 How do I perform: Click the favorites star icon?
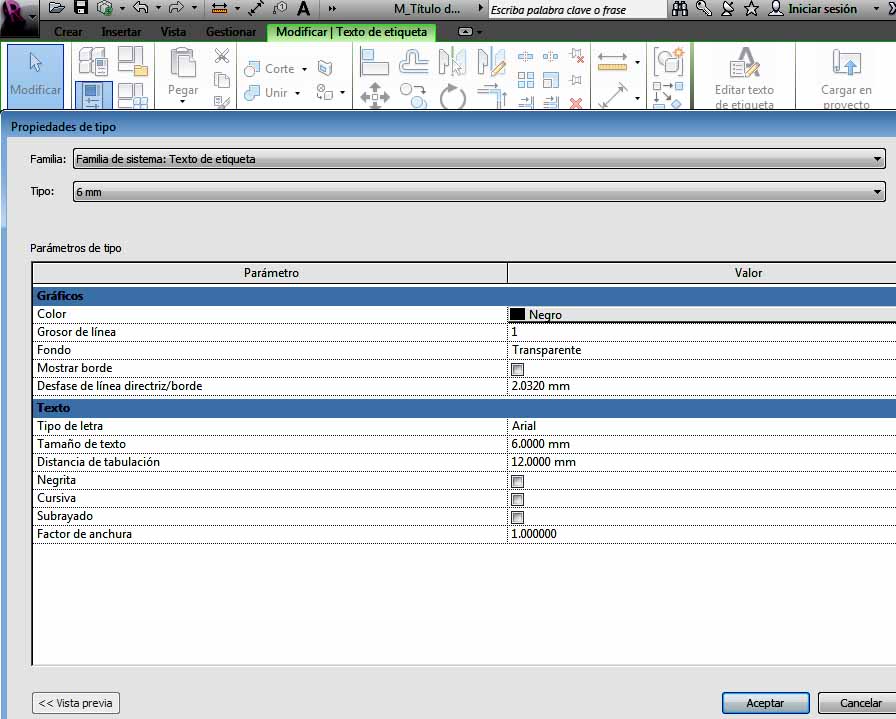751,9
